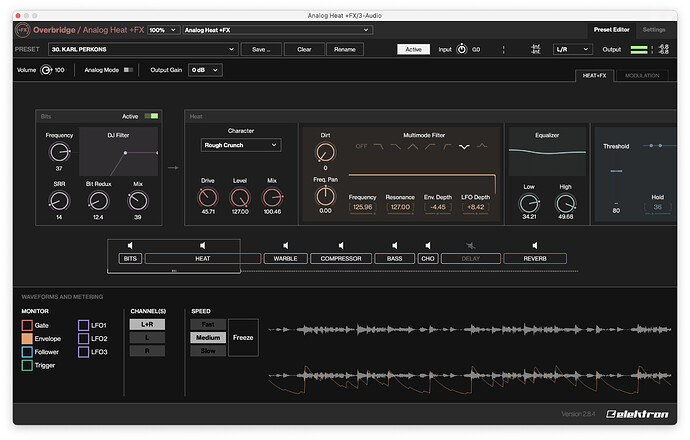Expand the L/R output channel dropdown
The image size is (690, 440).
[574, 49]
